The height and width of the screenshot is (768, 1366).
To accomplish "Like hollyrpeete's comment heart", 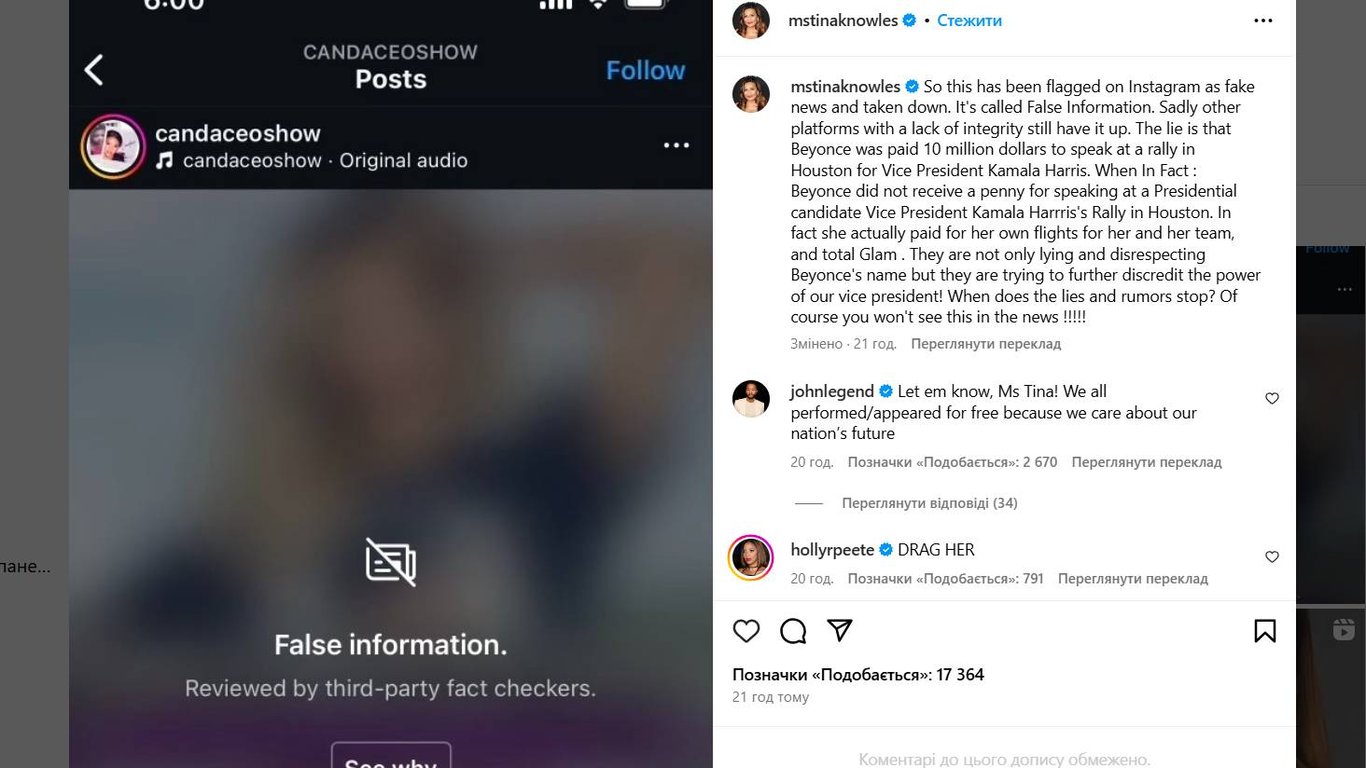I will coord(1272,557).
